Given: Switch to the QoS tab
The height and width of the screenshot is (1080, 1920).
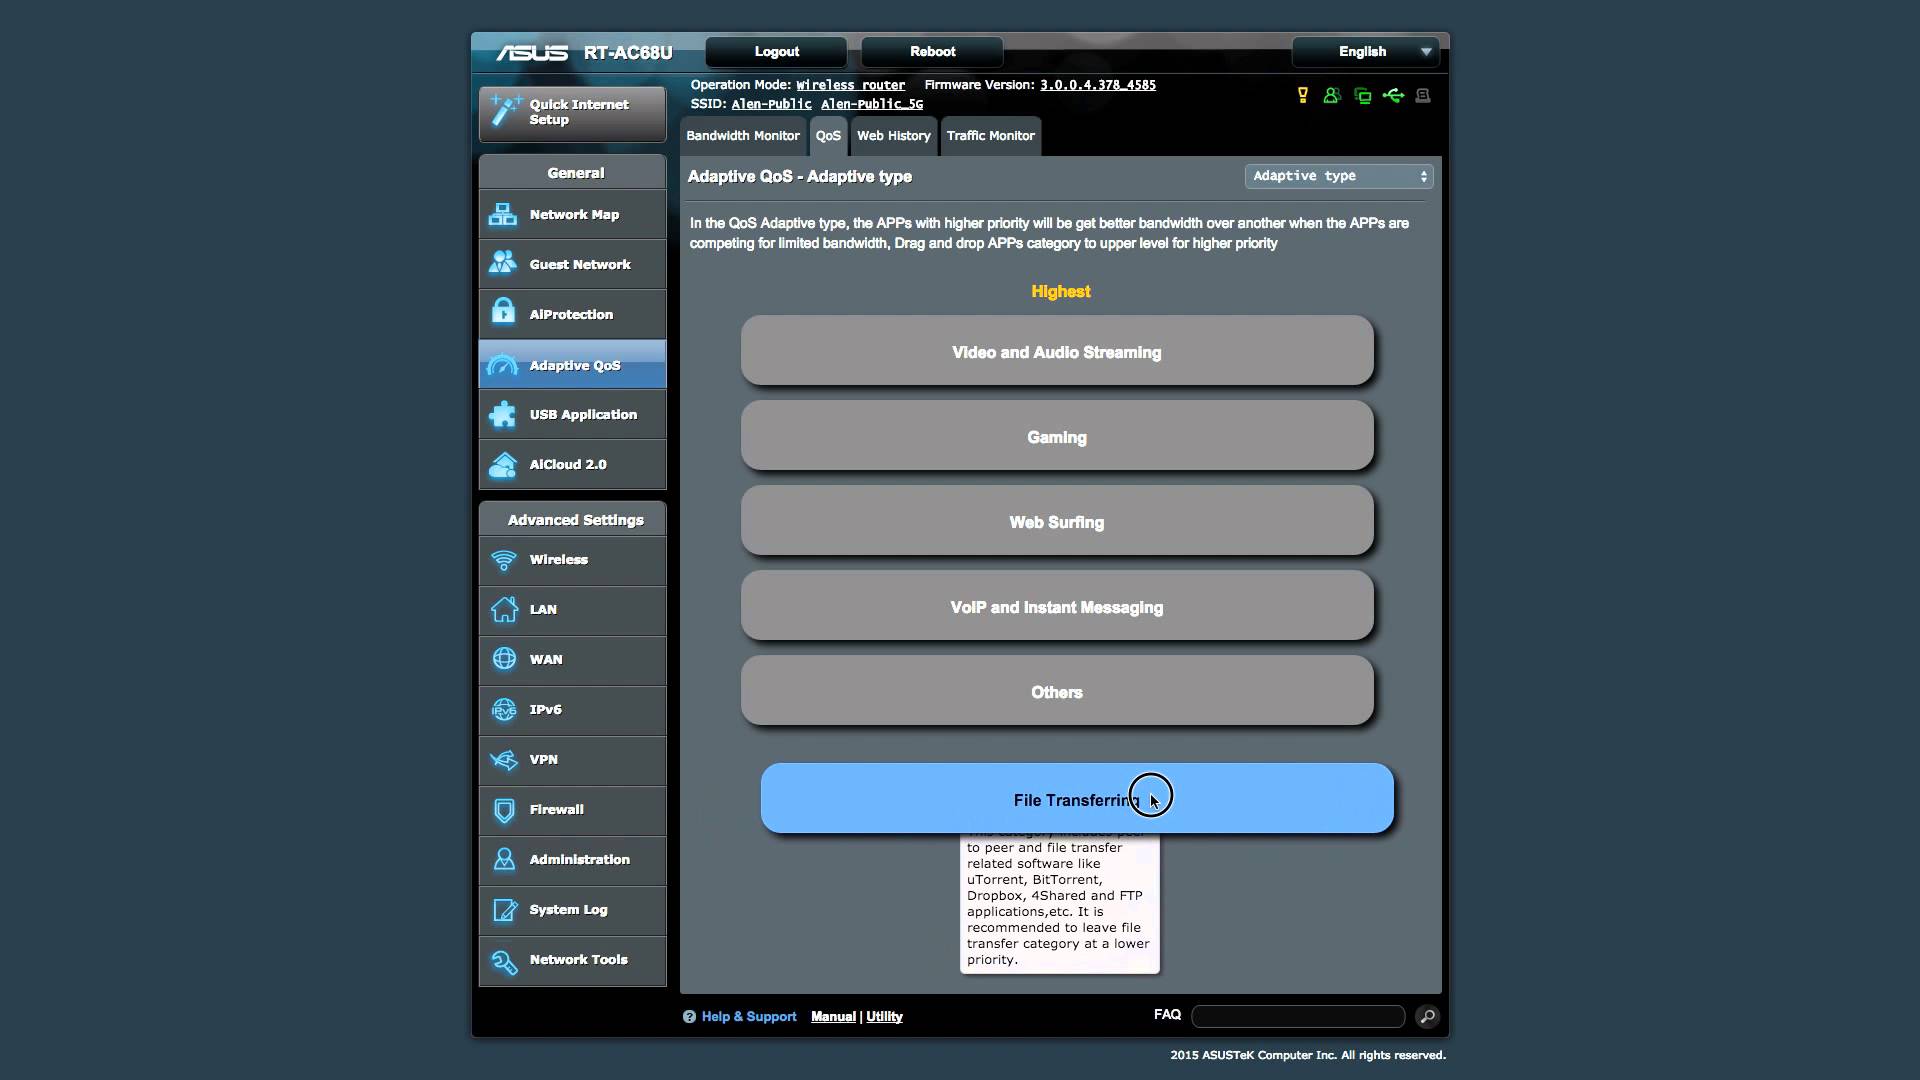Looking at the screenshot, I should [x=827, y=135].
